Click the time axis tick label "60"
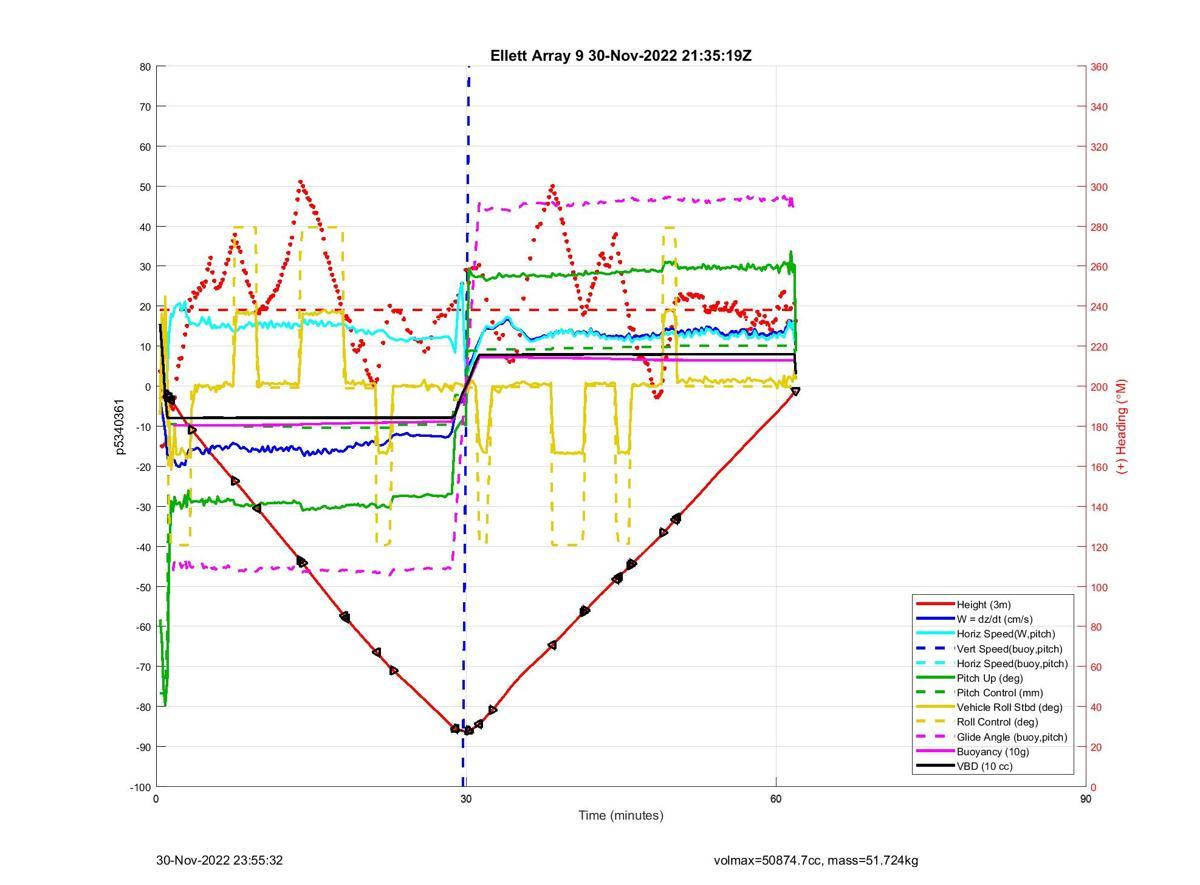 776,799
